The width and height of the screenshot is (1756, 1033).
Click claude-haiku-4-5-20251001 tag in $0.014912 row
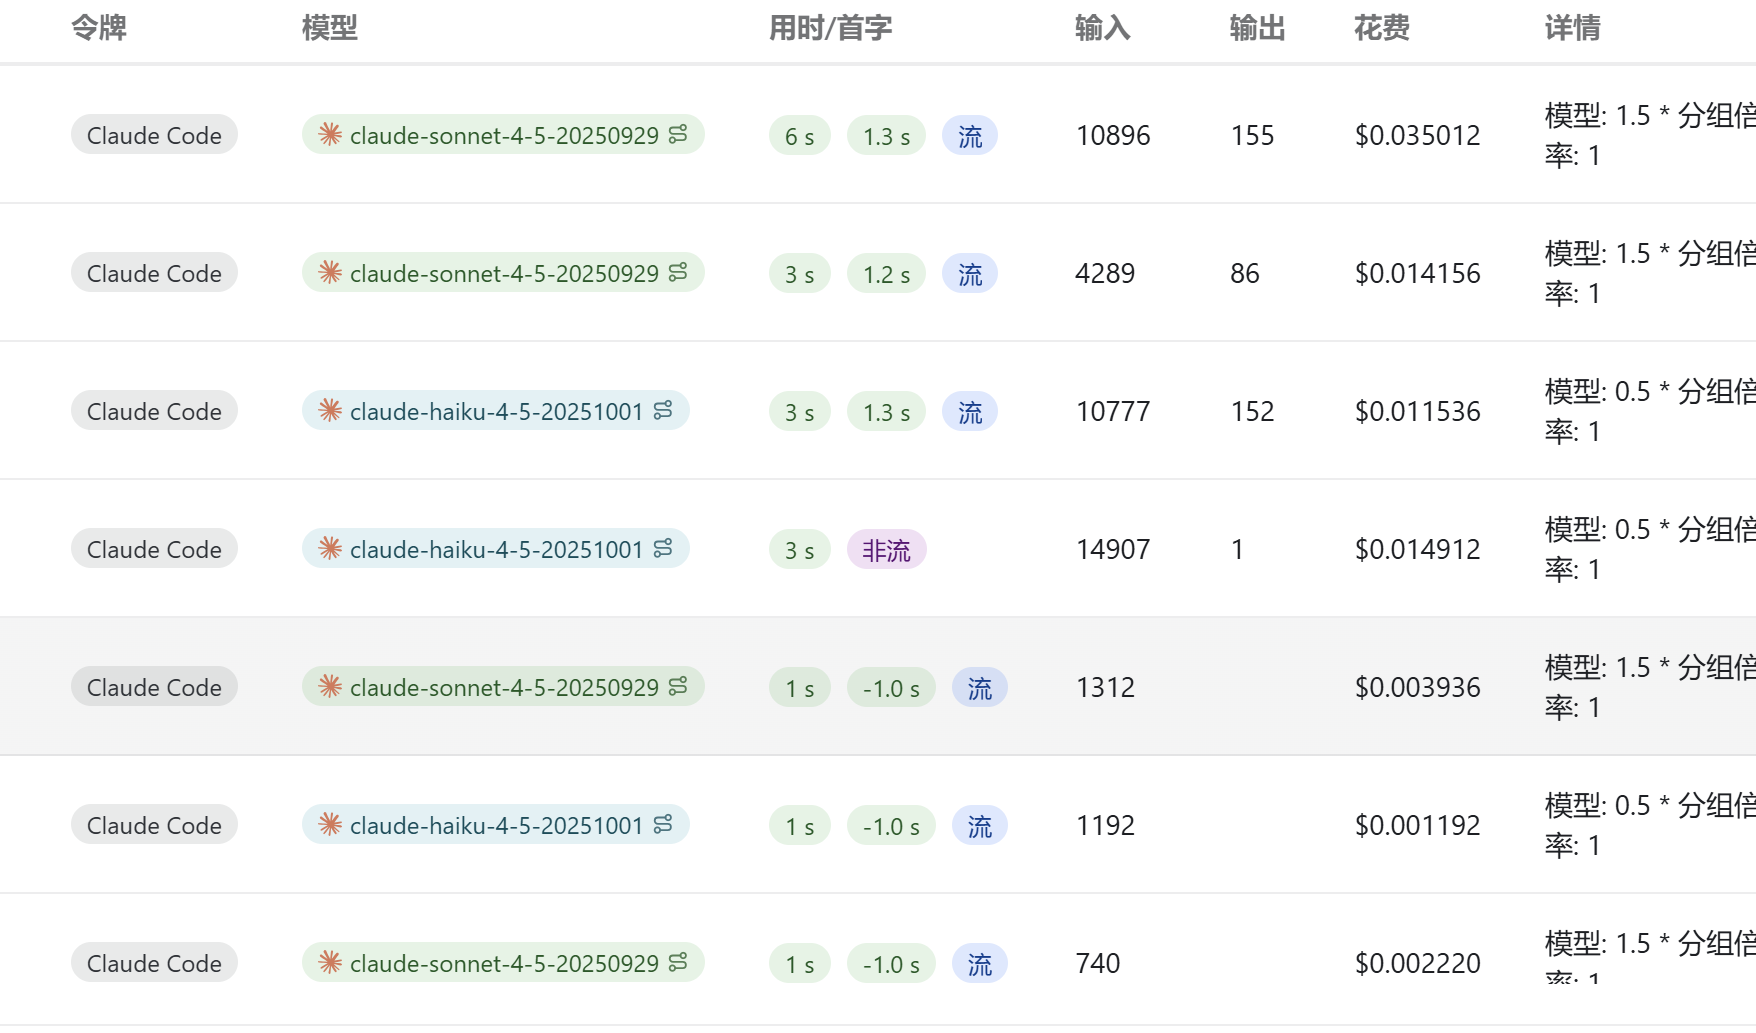(x=496, y=549)
